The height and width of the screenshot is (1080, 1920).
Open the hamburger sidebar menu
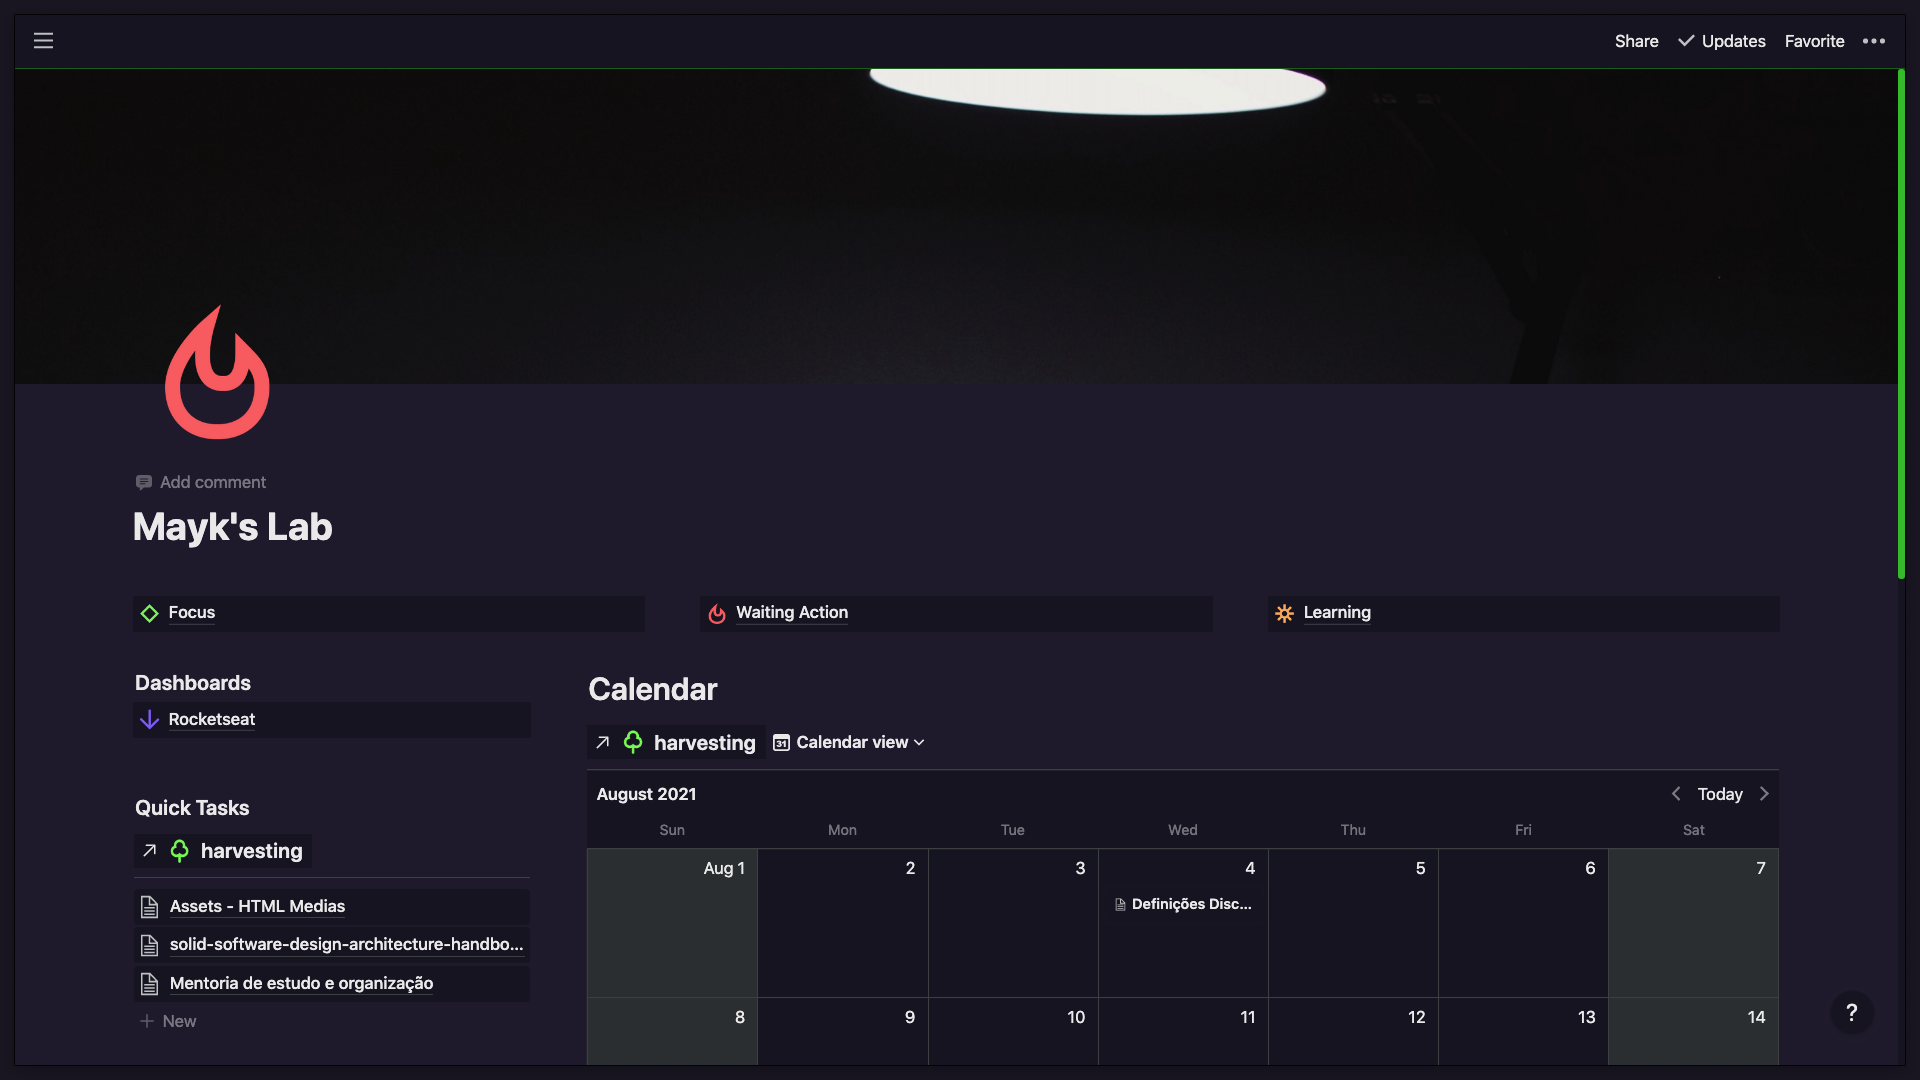point(43,41)
